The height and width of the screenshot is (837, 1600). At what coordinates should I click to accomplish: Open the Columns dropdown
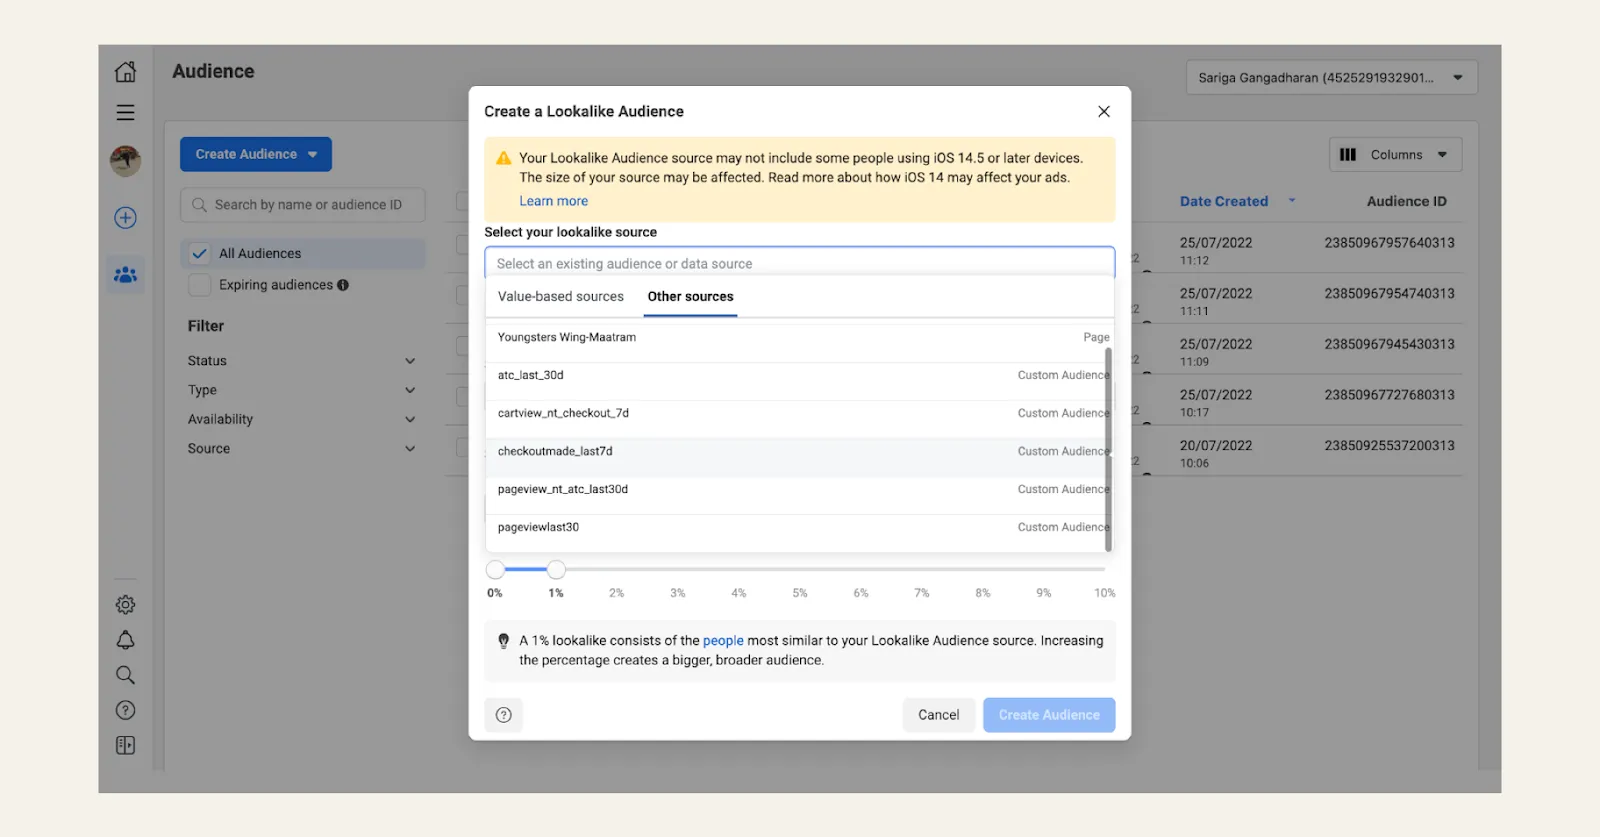click(x=1396, y=155)
